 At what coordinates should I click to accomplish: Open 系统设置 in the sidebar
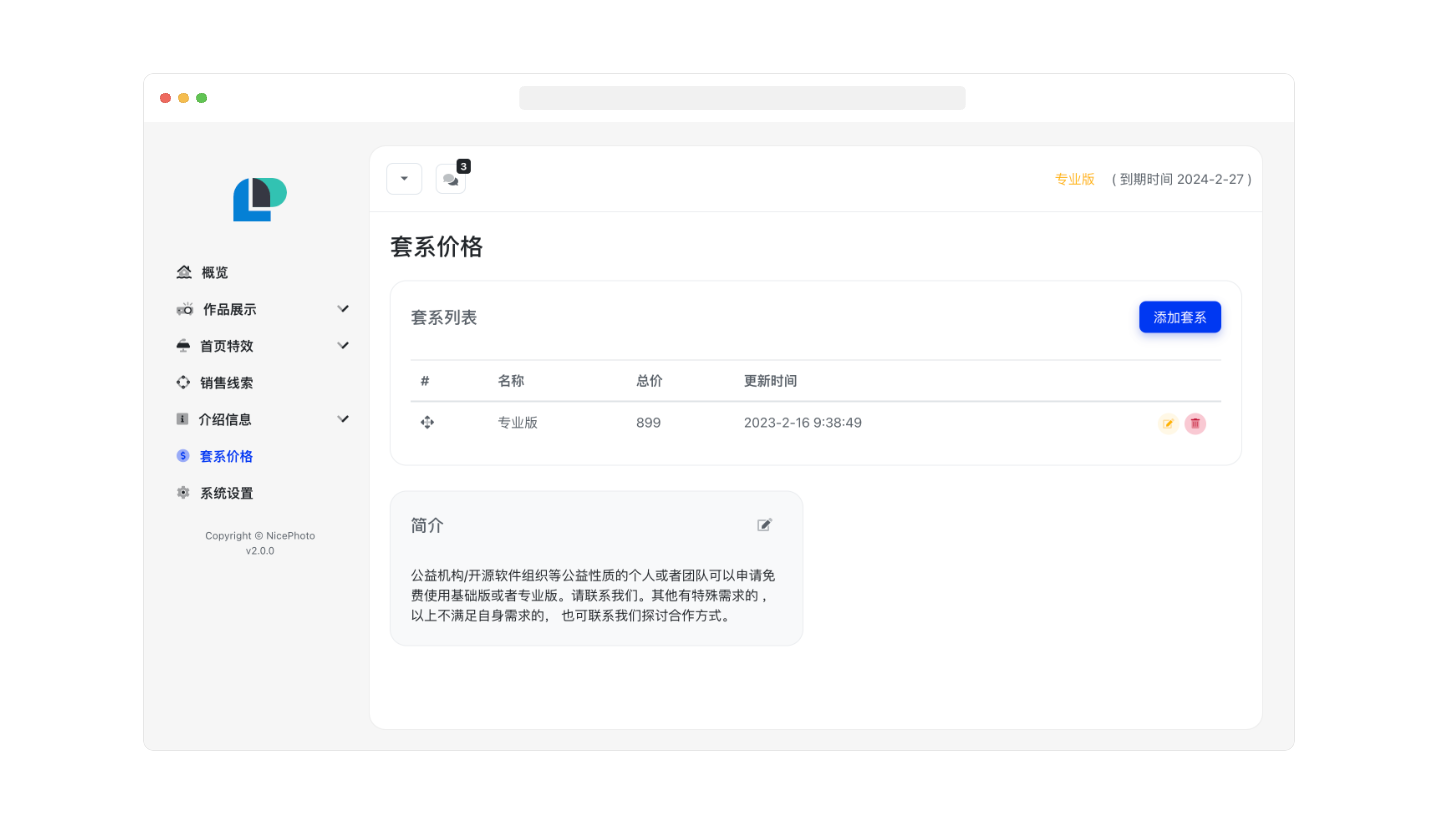tap(227, 492)
